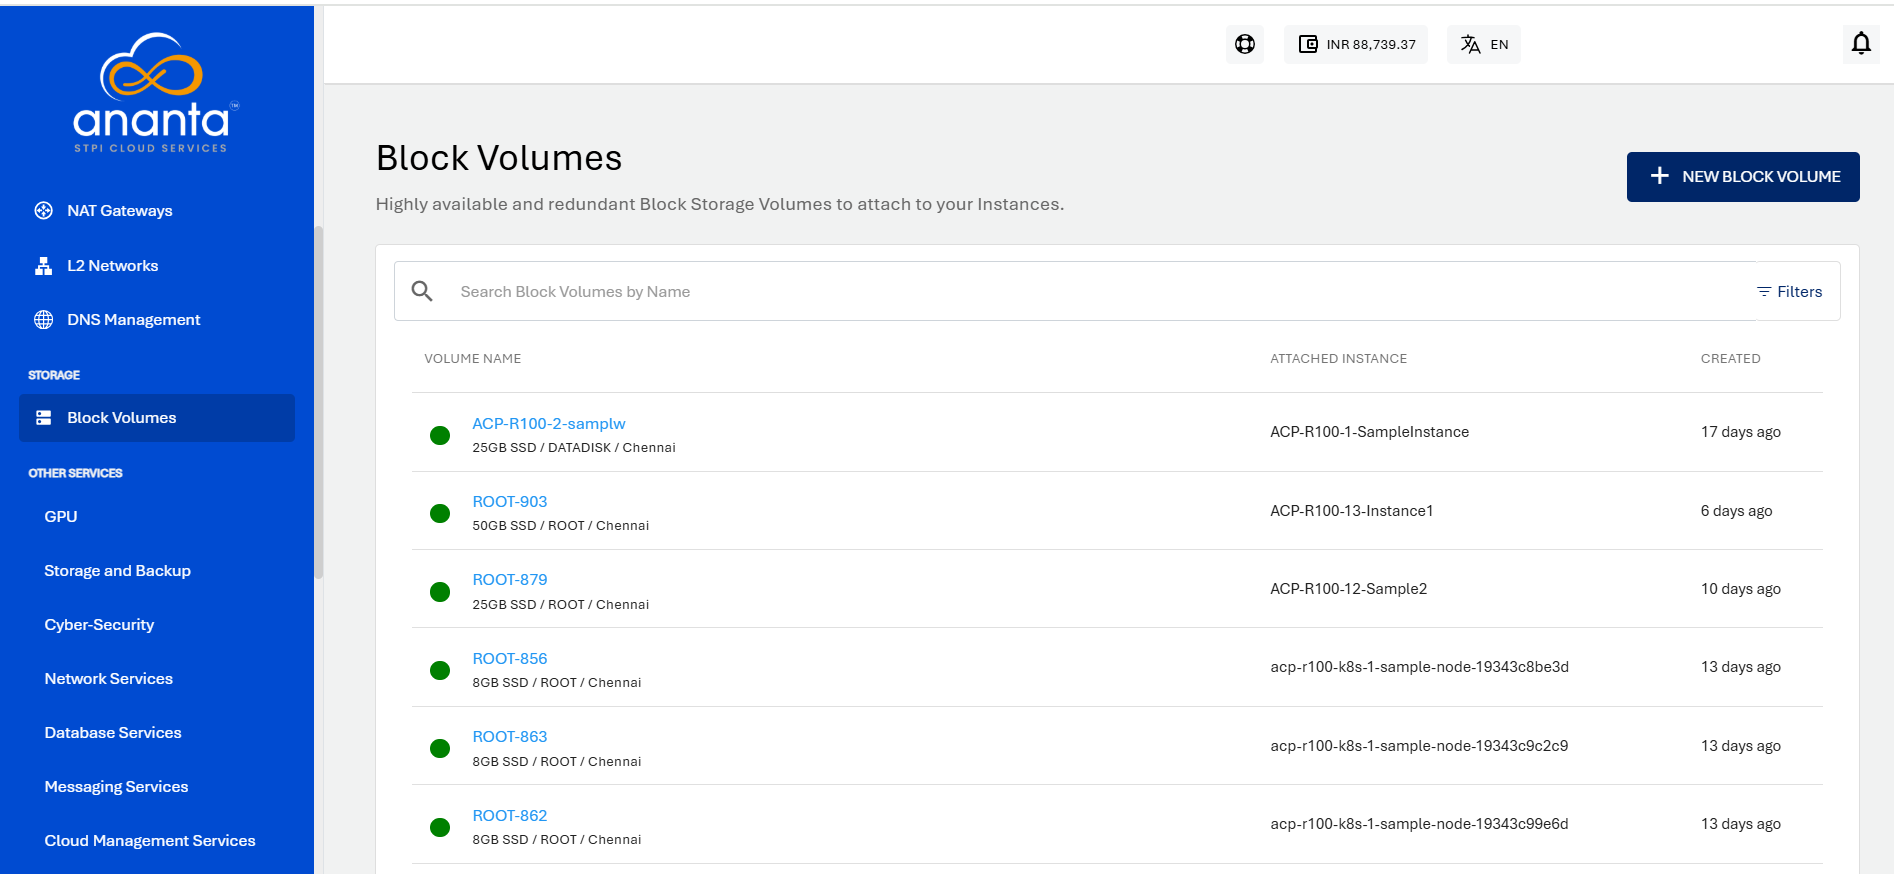Click '25GB SSD / DATADISK / Chennai' details

click(x=574, y=448)
